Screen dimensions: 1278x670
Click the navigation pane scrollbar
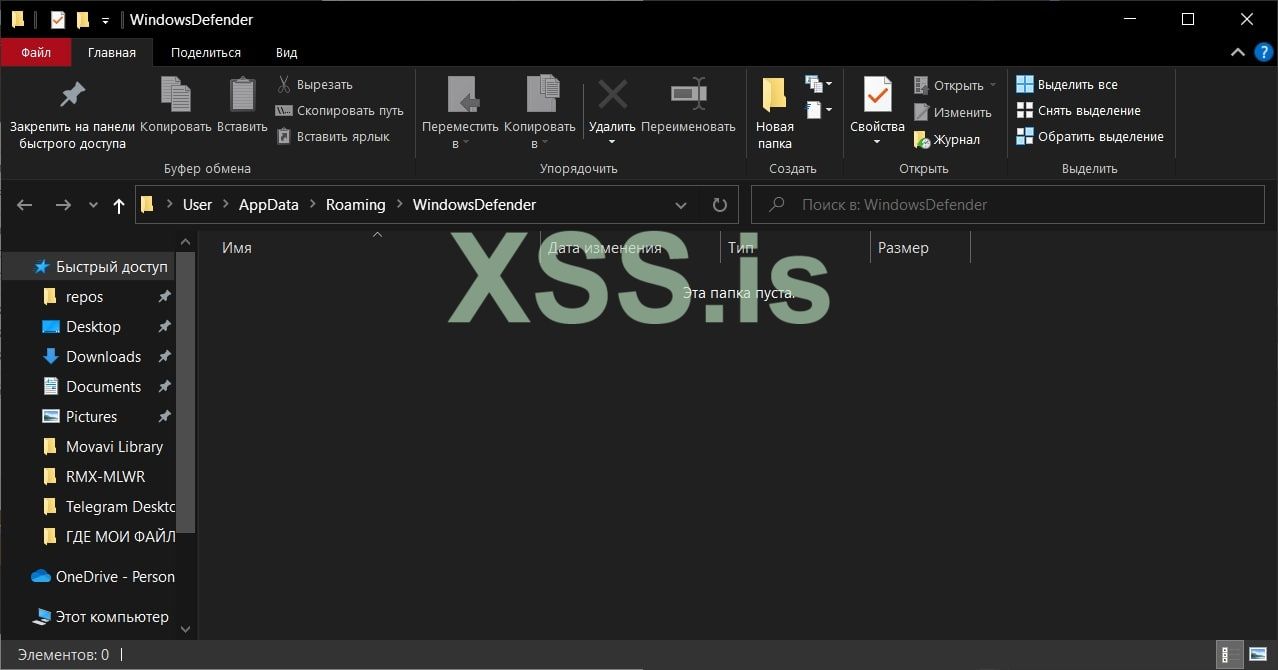coord(185,392)
